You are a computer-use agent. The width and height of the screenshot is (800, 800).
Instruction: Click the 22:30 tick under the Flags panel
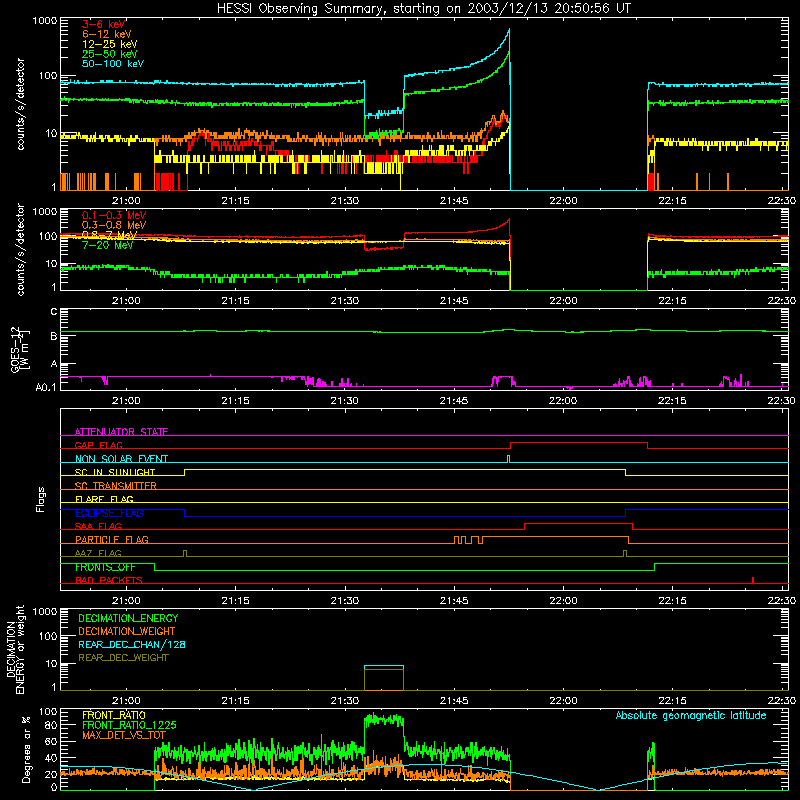[781, 601]
